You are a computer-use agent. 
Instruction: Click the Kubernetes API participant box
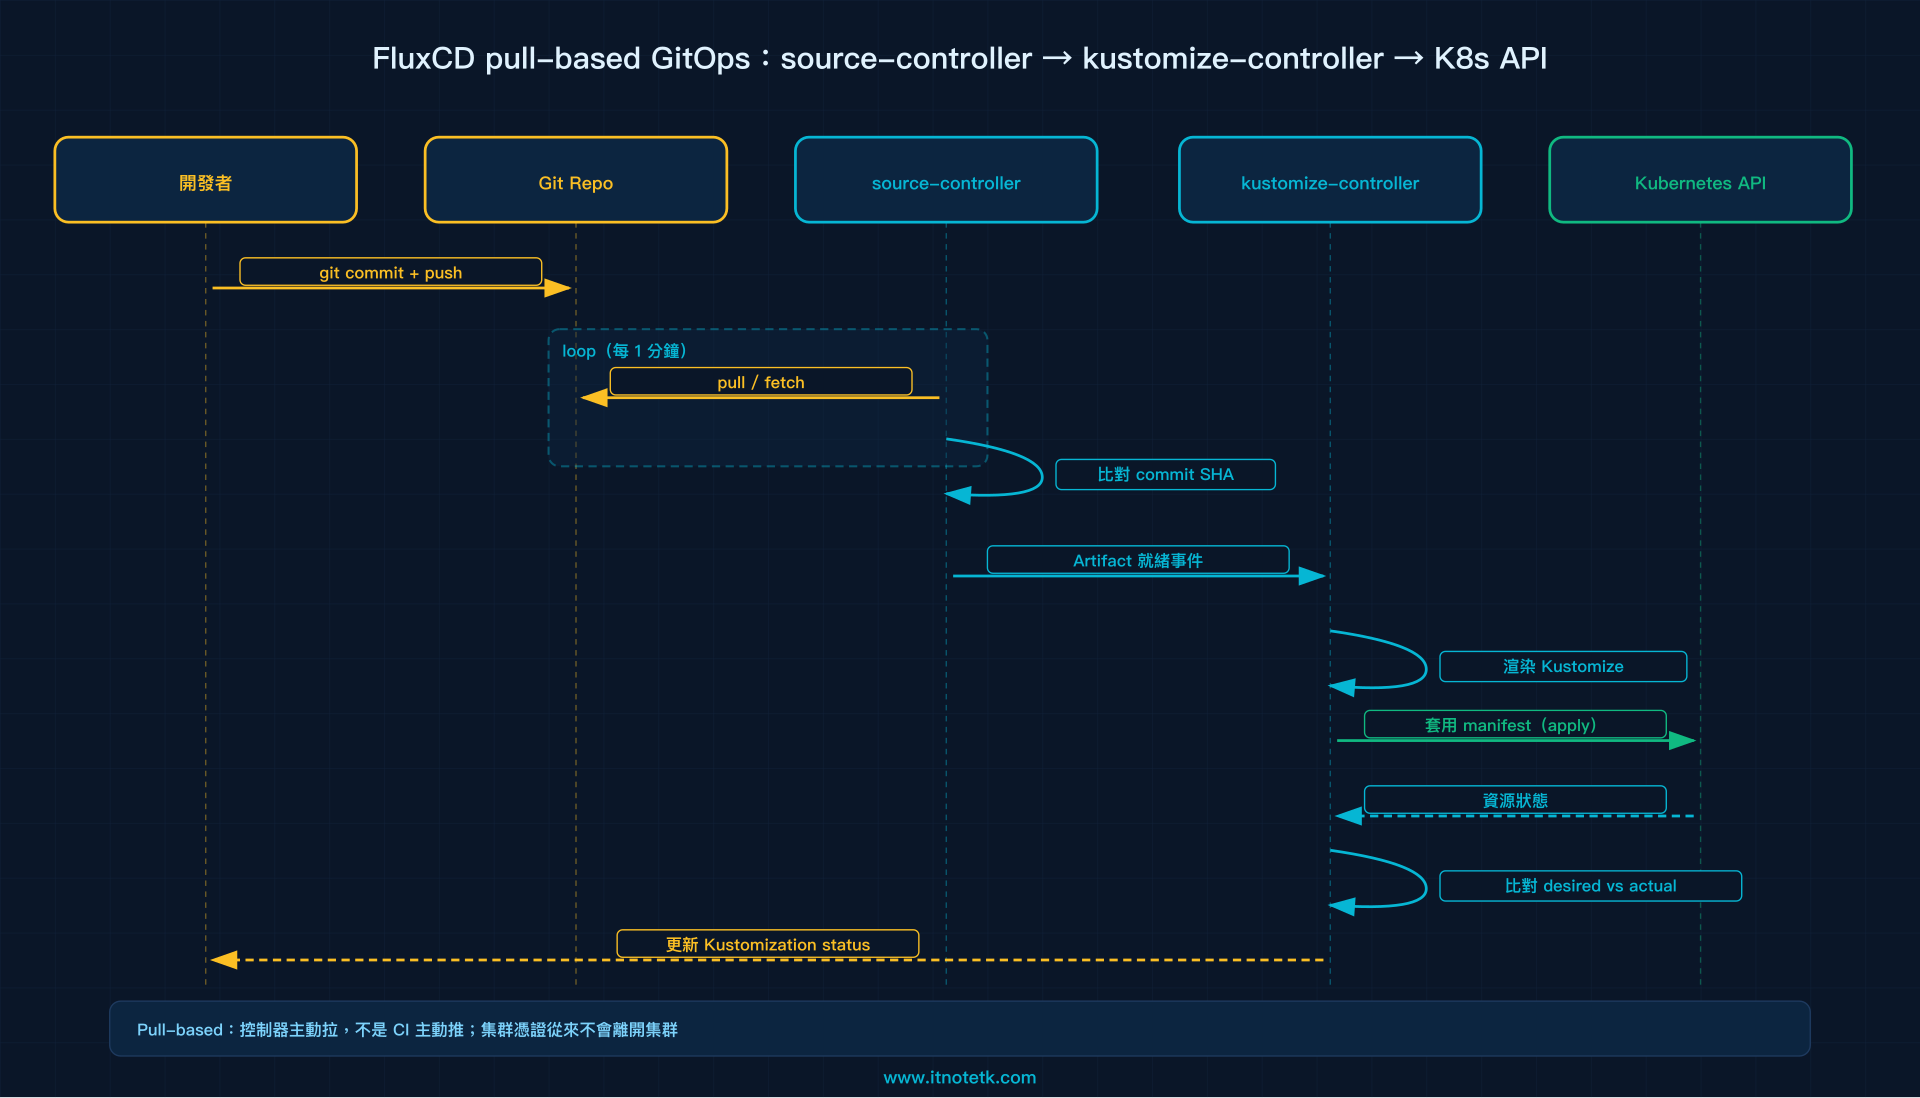point(1700,180)
